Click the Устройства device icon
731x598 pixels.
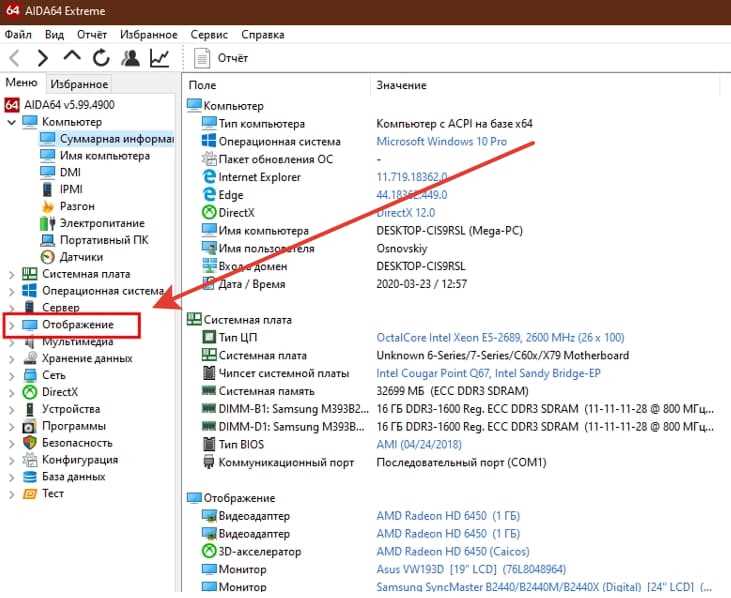pos(30,409)
